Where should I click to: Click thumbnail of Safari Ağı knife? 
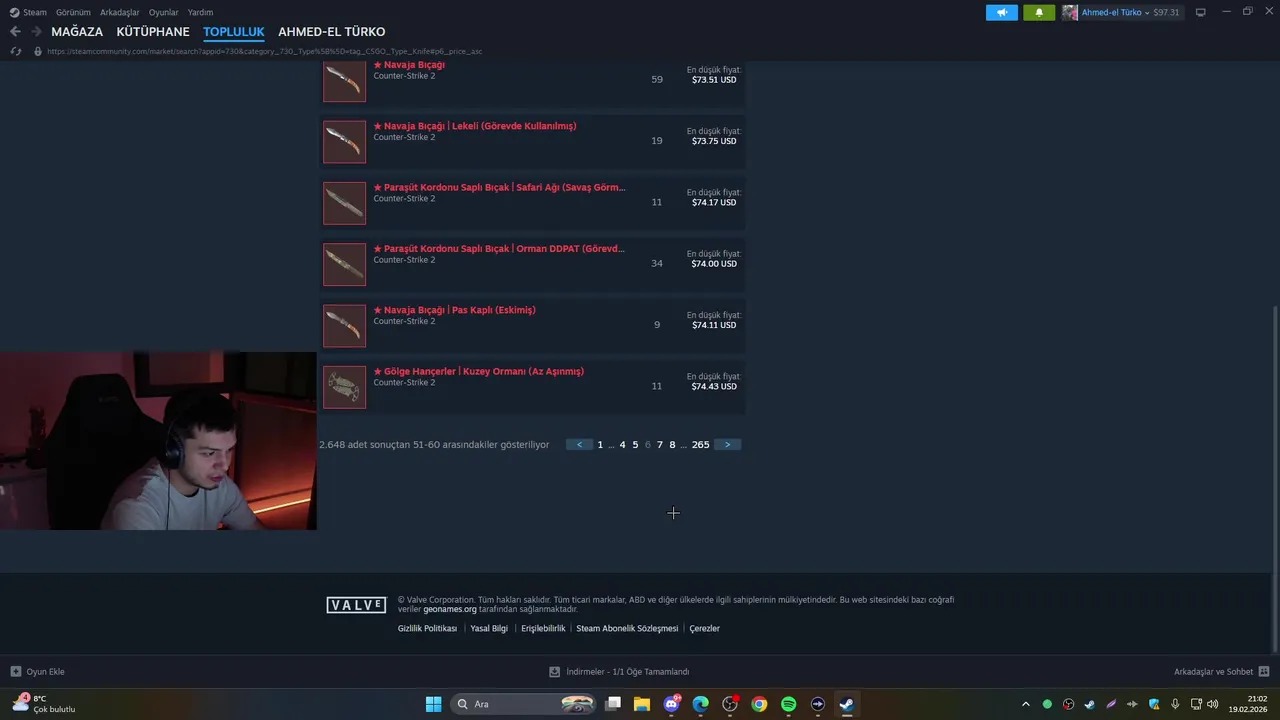(344, 203)
